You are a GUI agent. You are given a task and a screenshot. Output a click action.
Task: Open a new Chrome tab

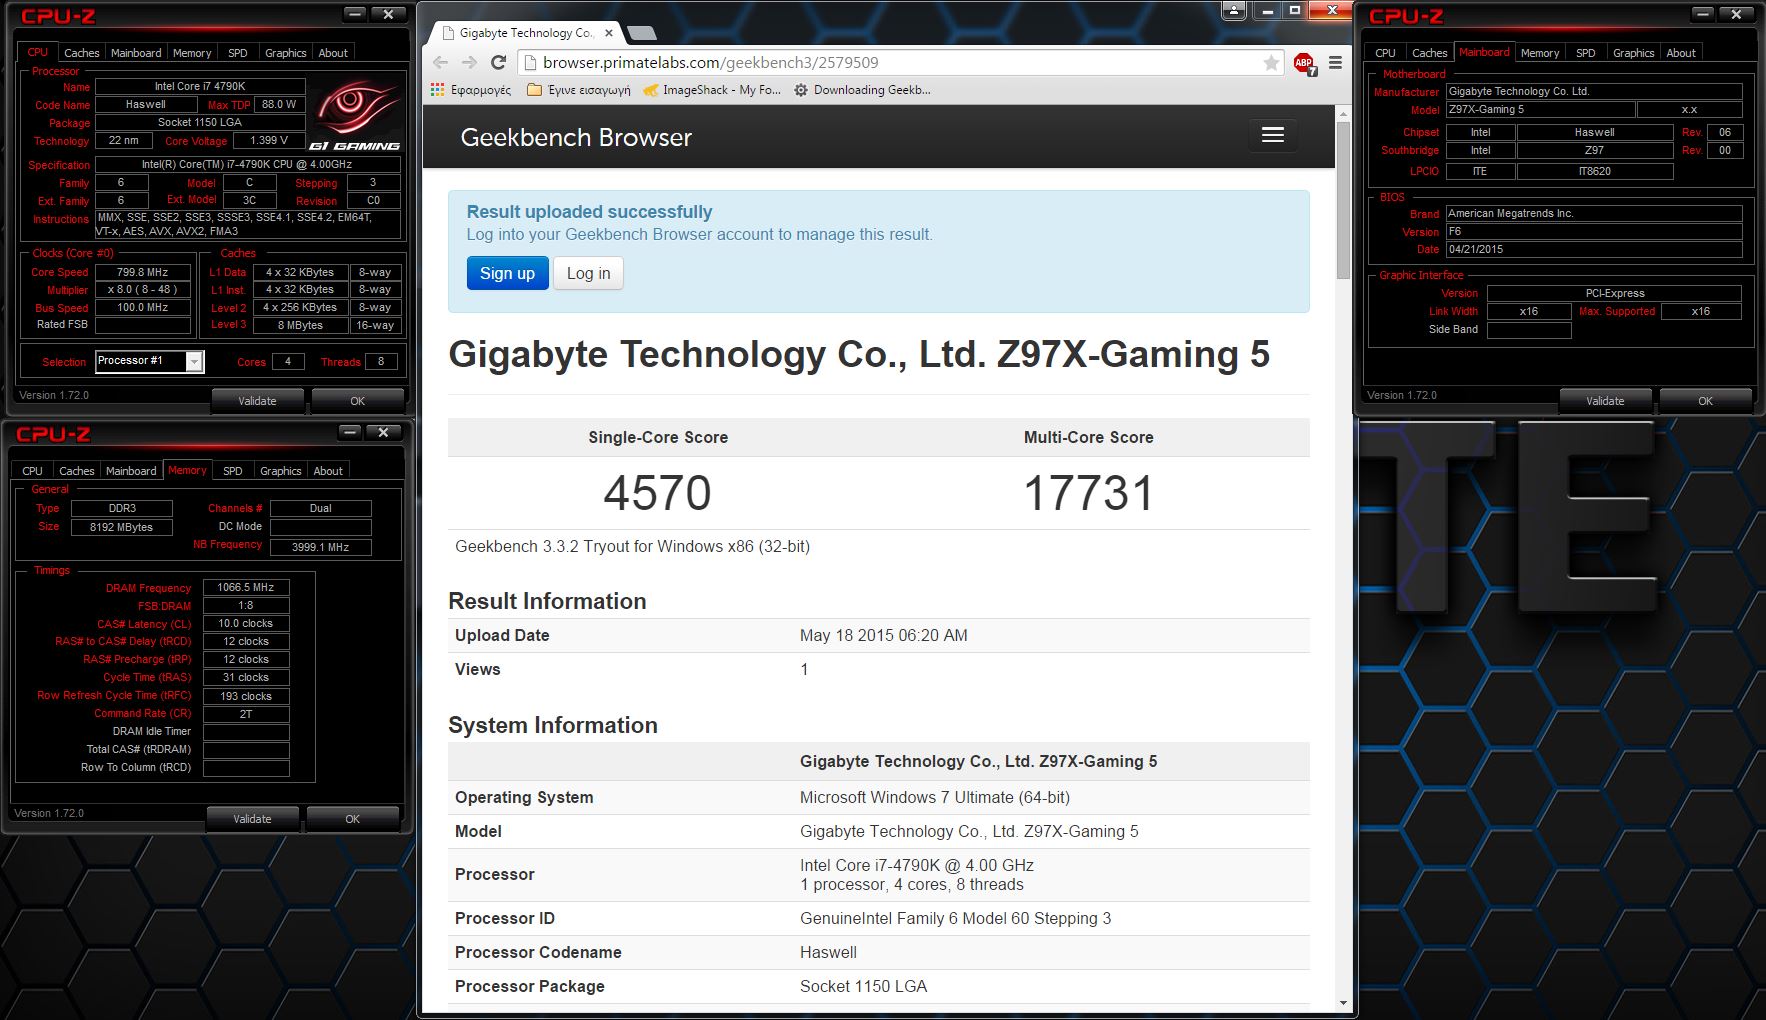642,33
